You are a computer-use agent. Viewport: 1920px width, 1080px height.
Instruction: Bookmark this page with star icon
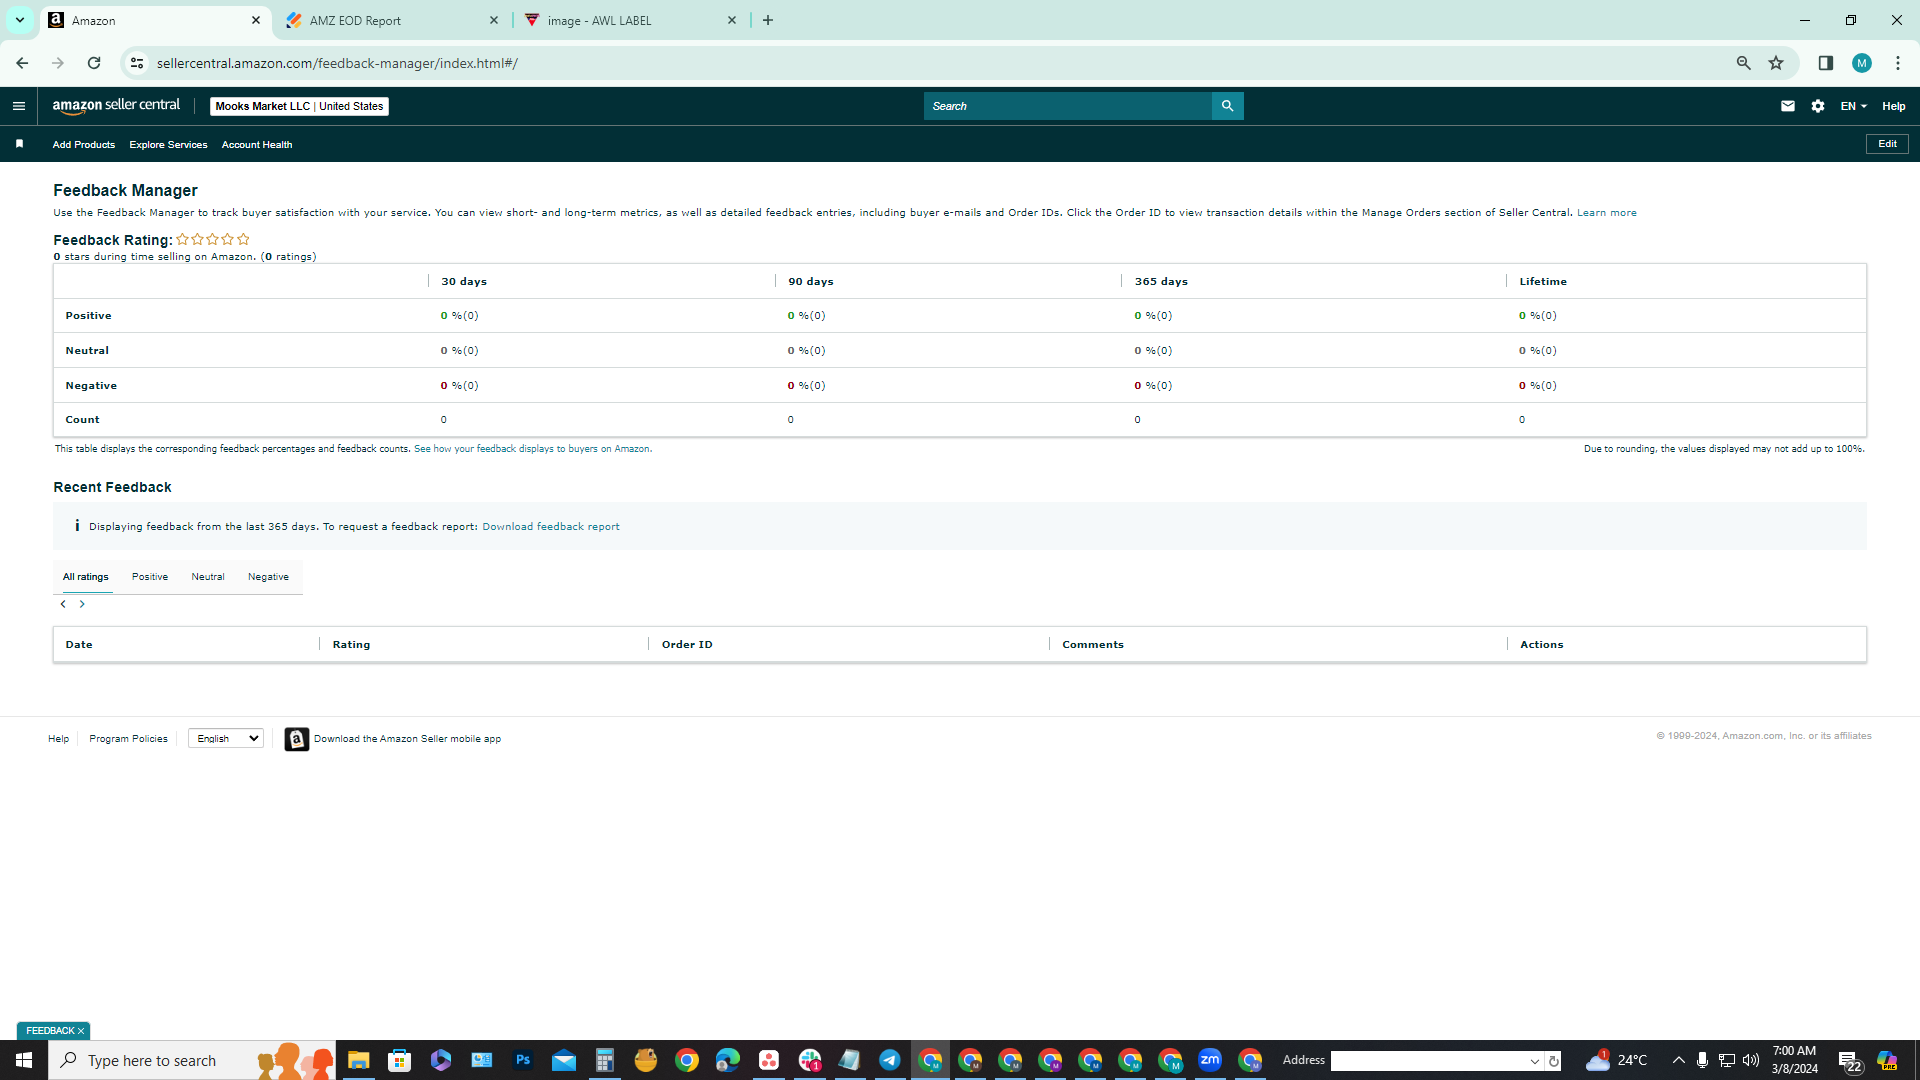pos(1776,63)
